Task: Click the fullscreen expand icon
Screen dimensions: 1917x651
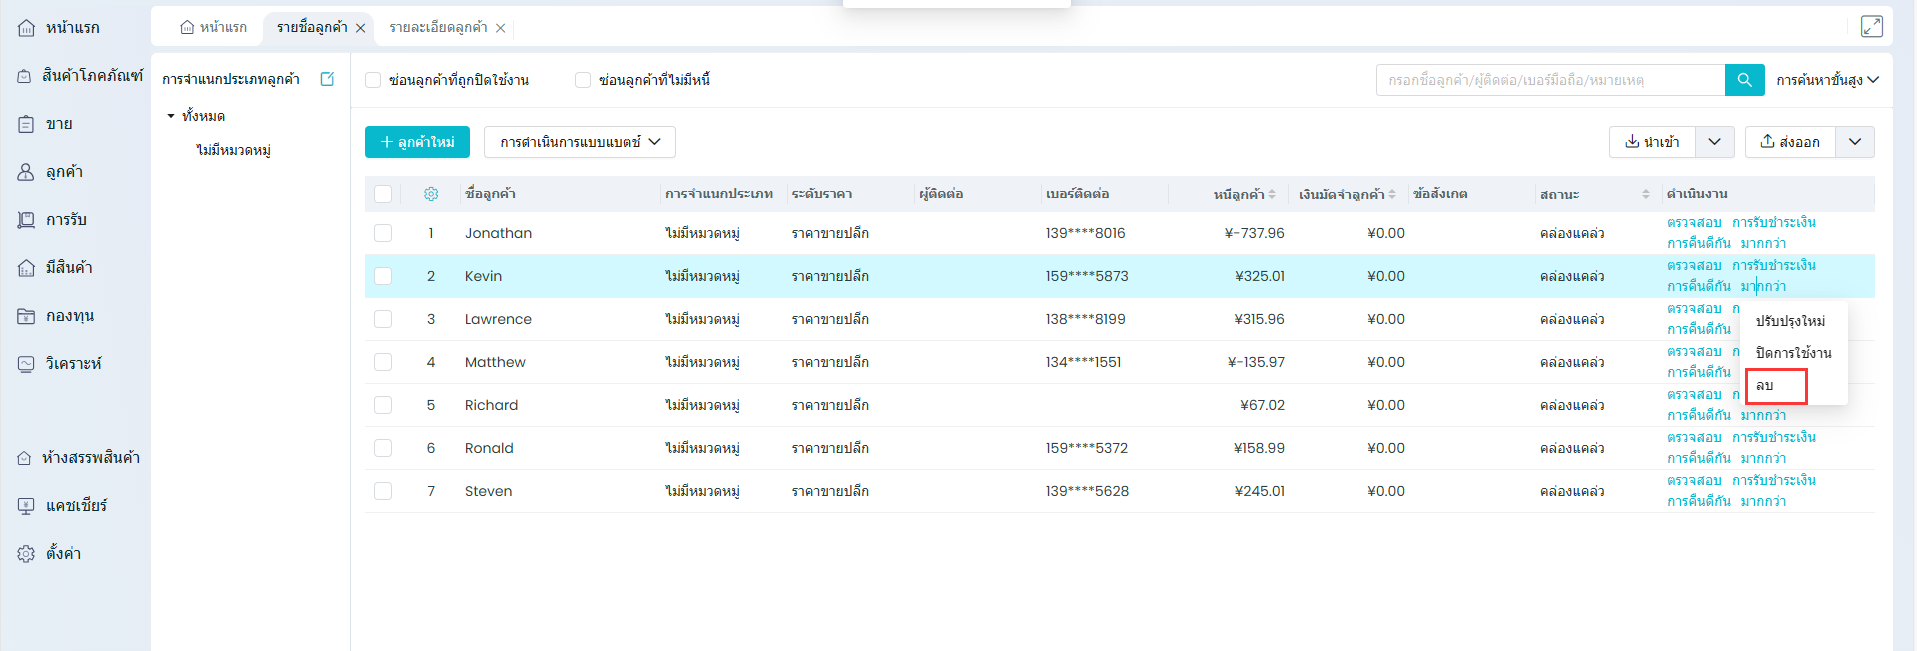Action: pos(1871,27)
